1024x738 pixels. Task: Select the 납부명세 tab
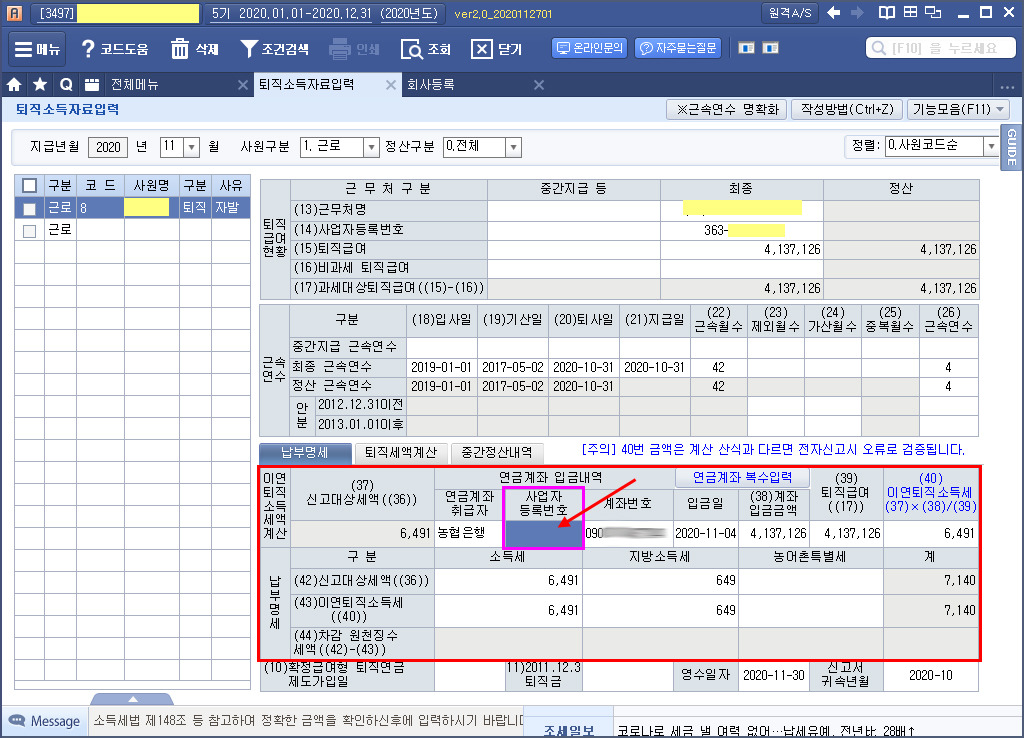(305, 452)
